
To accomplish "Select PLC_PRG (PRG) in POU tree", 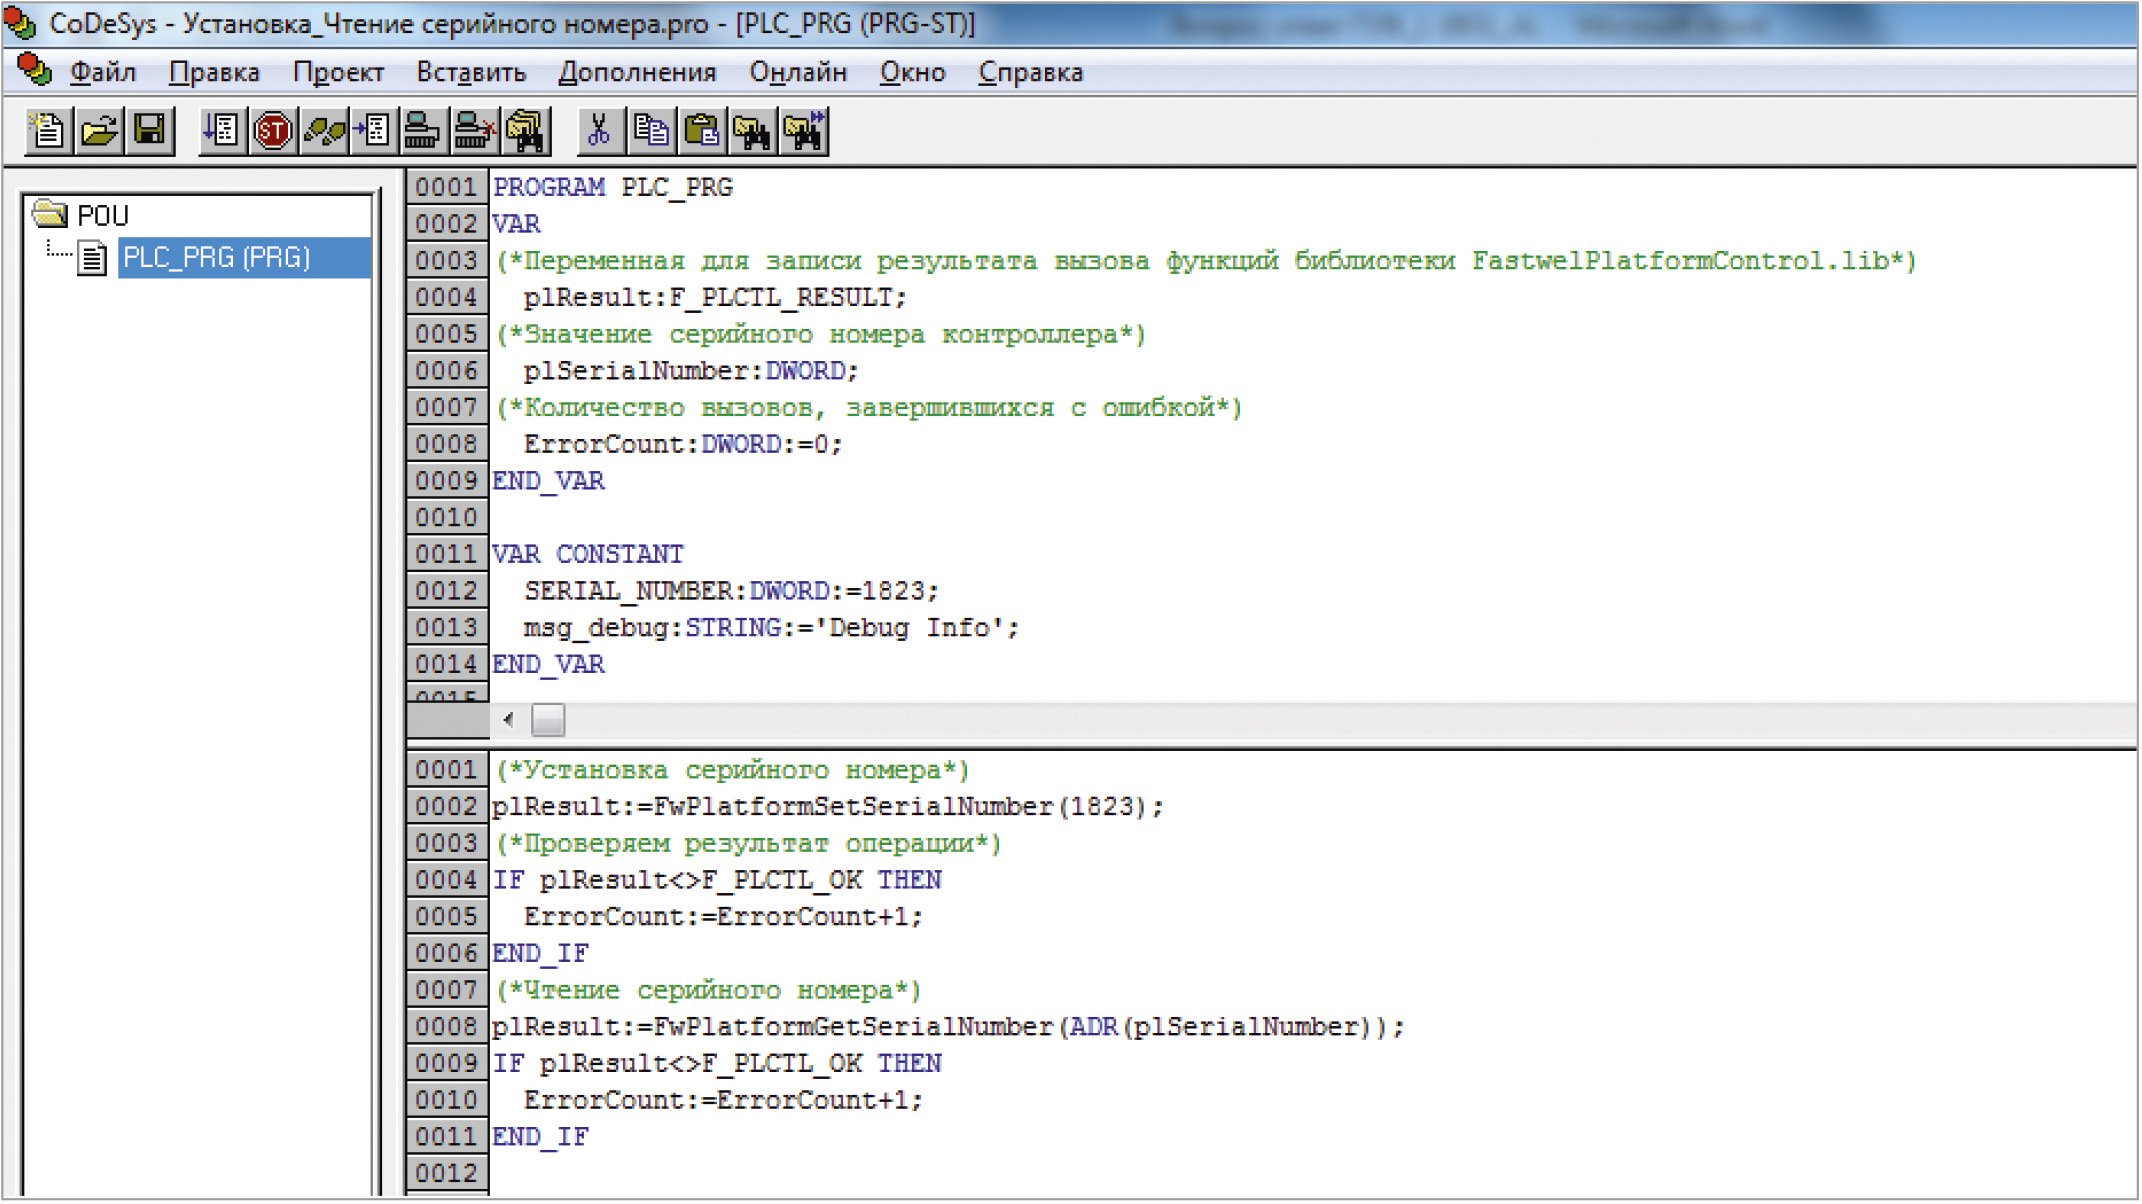I will tap(244, 258).
